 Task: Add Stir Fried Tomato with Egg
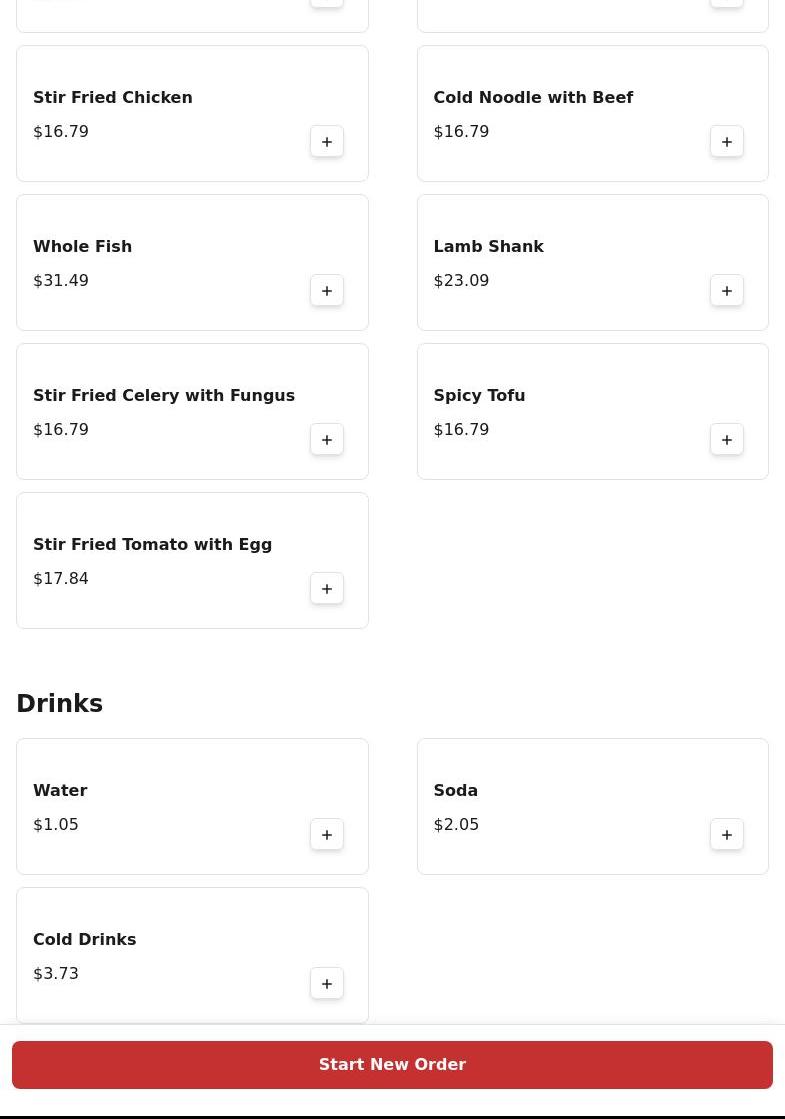click(x=327, y=589)
